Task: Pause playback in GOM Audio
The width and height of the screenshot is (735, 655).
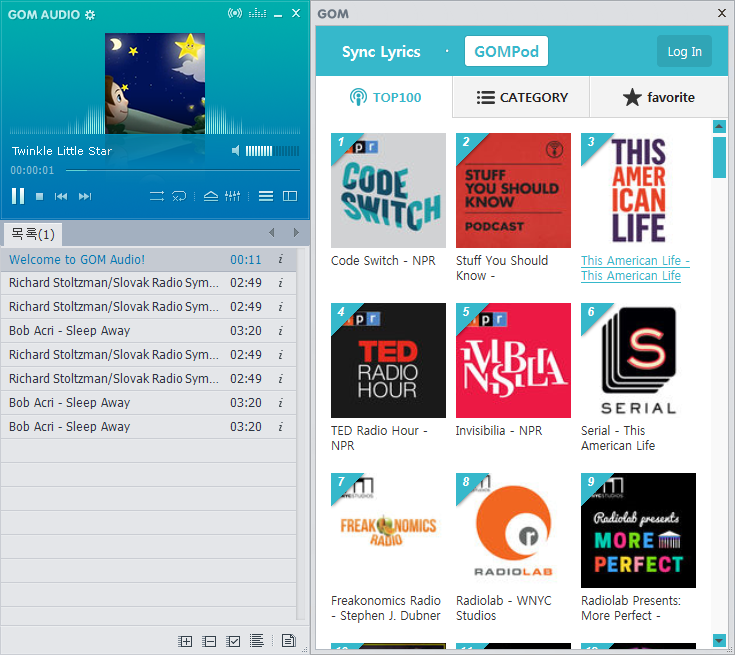Action: pos(18,196)
